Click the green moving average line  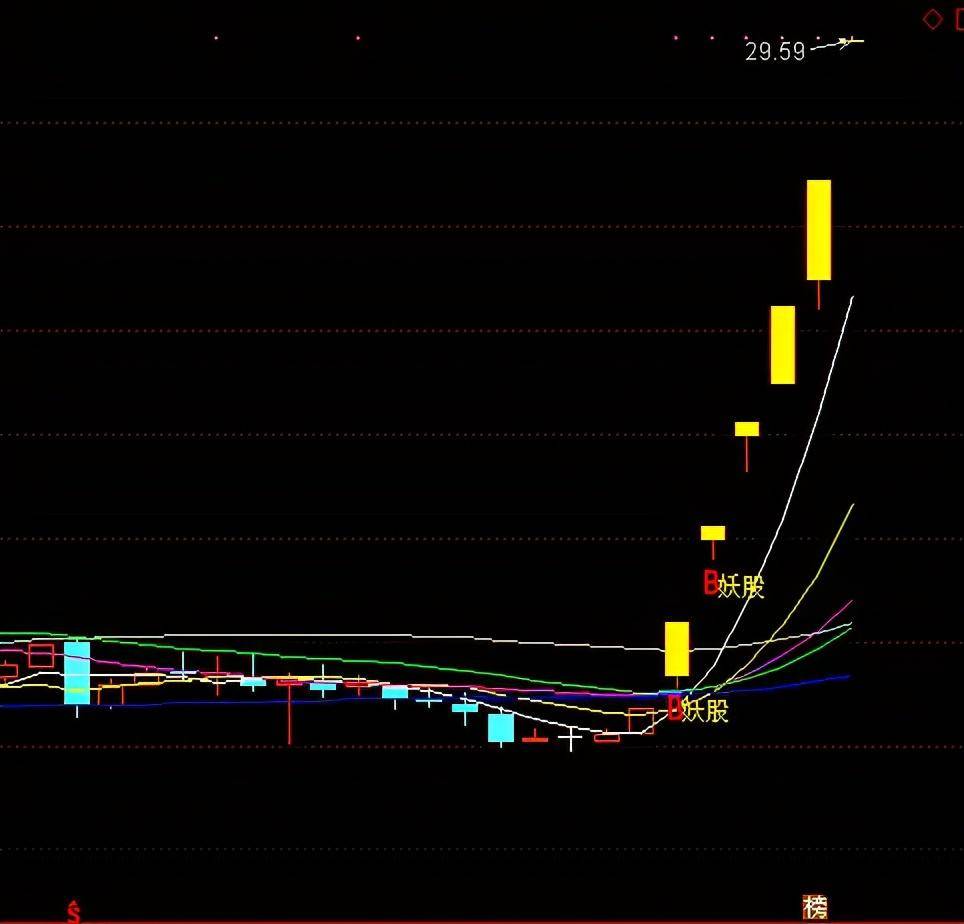coord(369,662)
